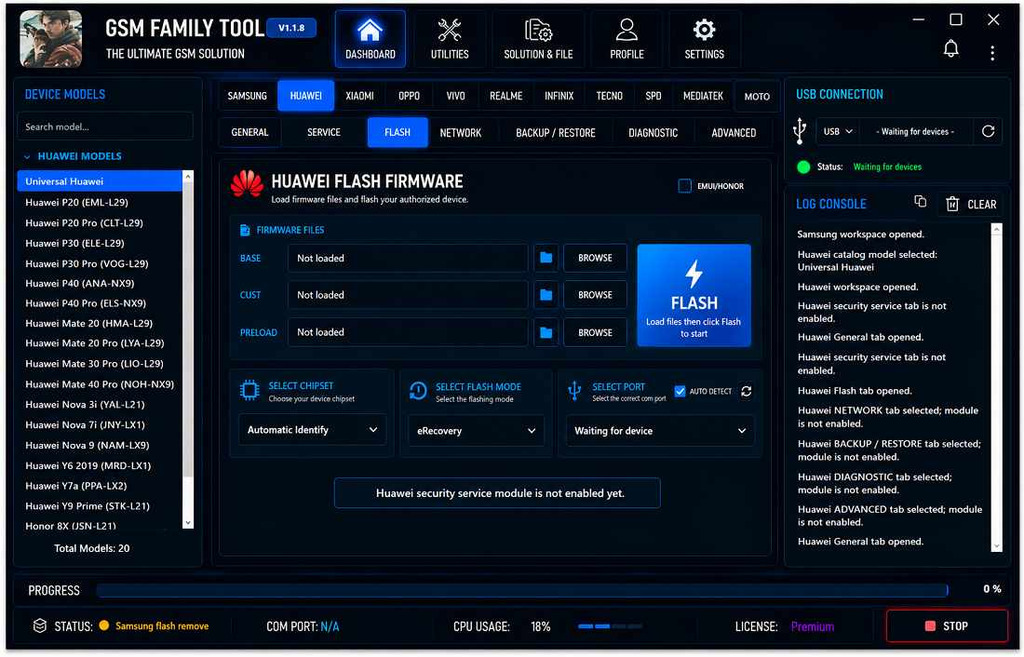The image size is (1024, 657).
Task: Clear the log console
Action: [971, 204]
